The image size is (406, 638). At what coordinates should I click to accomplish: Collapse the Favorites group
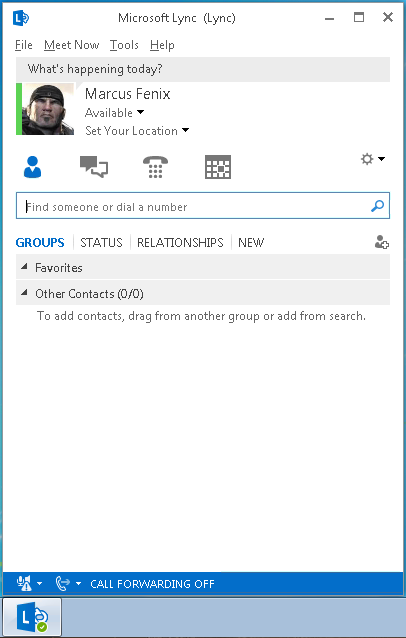[x=24, y=267]
